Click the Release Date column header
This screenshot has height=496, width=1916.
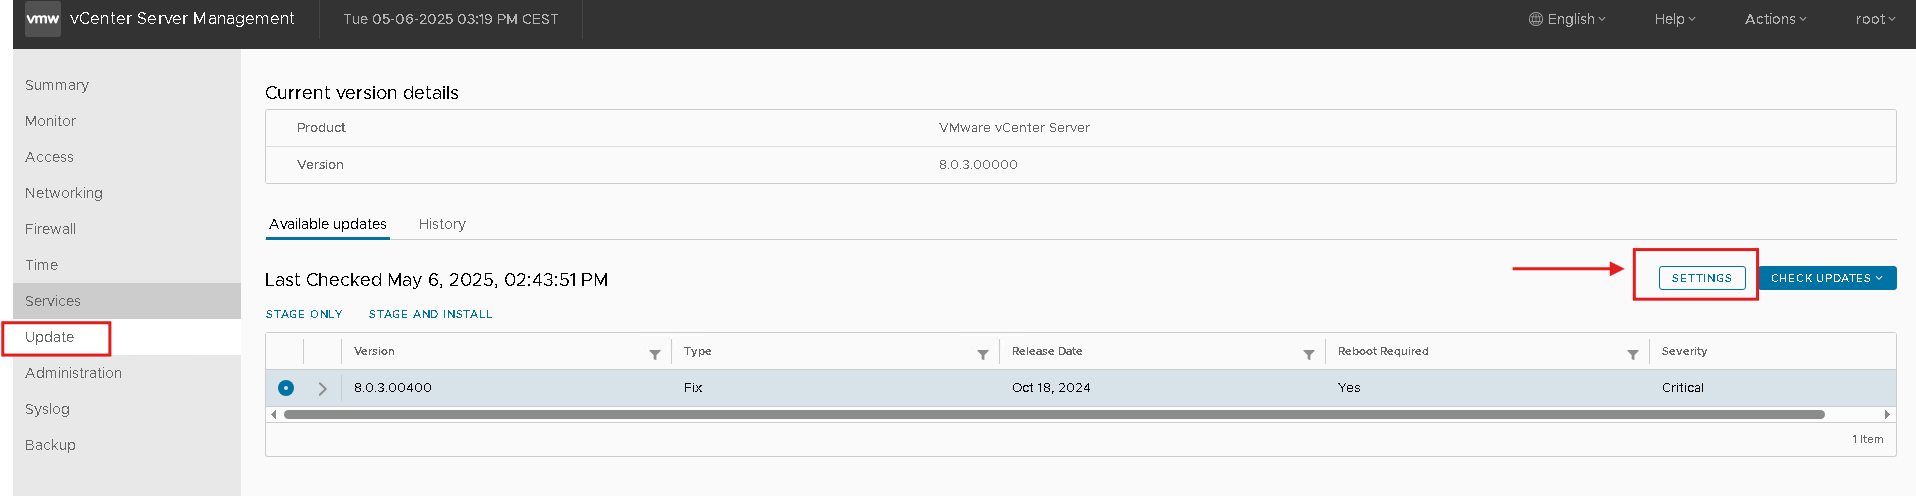(1047, 351)
